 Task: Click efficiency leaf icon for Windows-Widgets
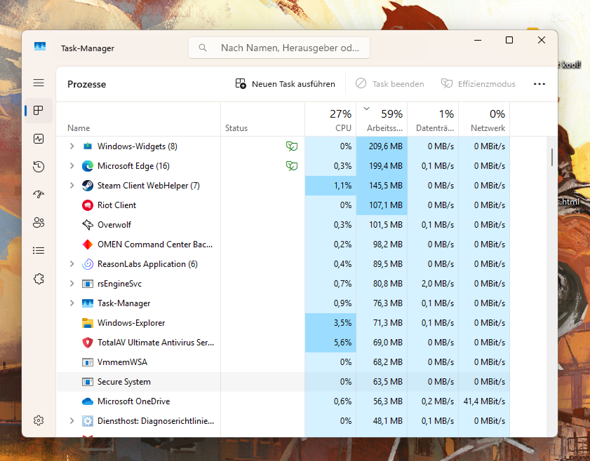[292, 146]
